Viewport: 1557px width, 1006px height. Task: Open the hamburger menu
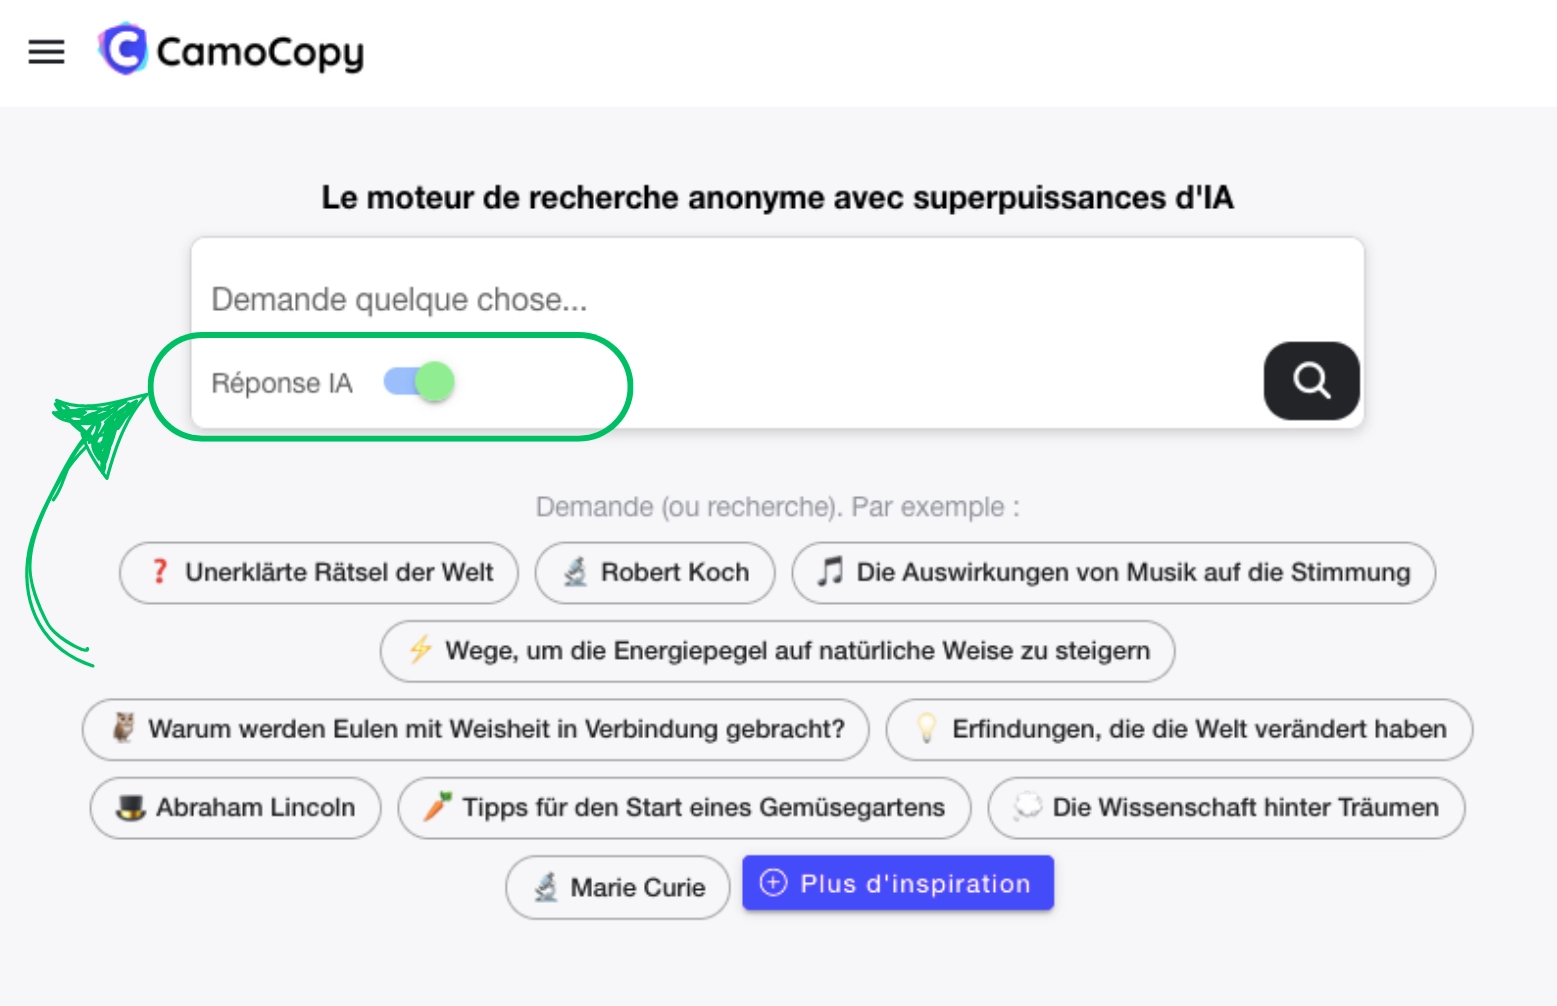click(x=45, y=52)
